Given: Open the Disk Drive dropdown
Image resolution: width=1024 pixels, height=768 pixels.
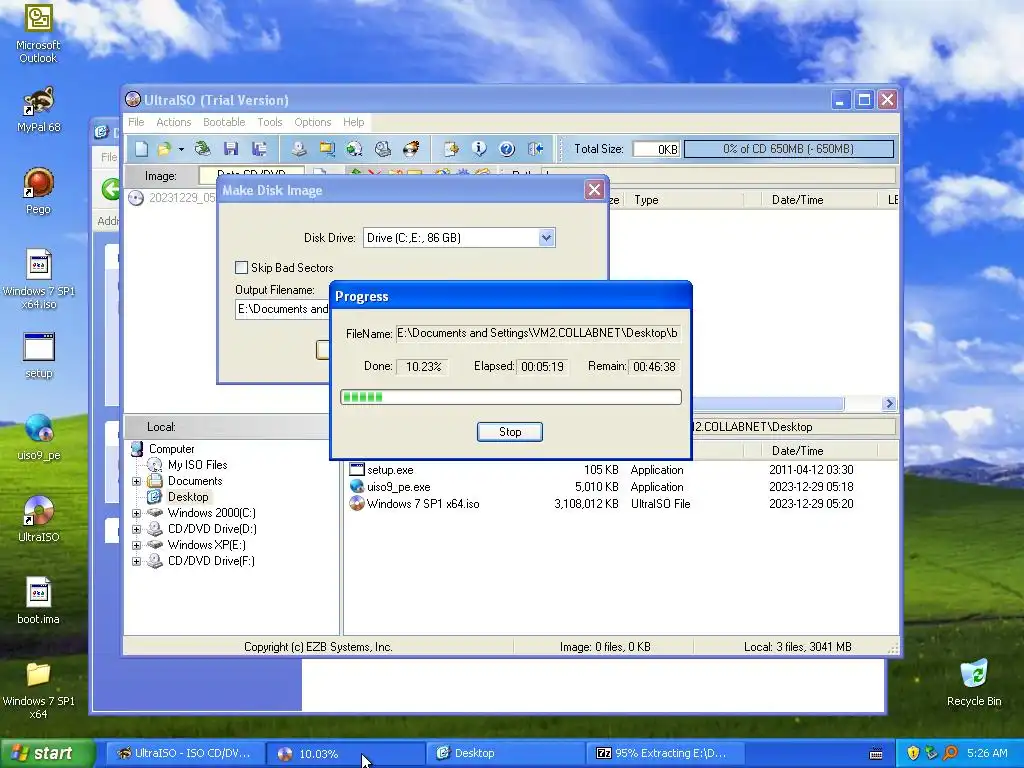Looking at the screenshot, I should coord(547,238).
